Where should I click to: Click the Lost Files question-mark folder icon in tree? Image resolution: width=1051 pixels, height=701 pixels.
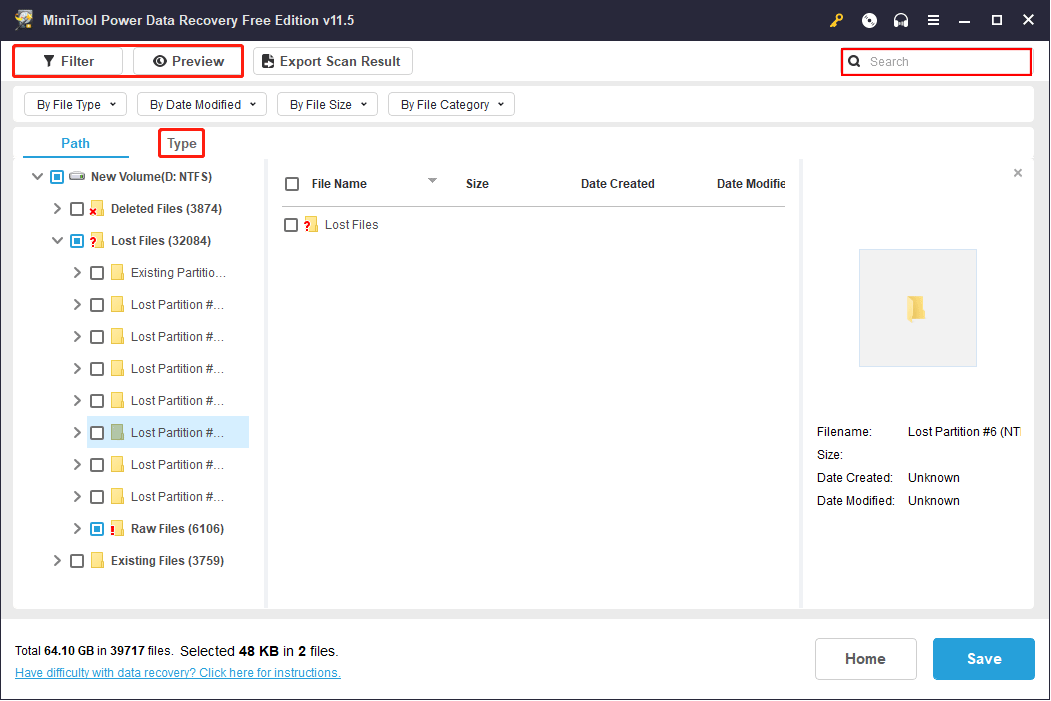pos(97,241)
